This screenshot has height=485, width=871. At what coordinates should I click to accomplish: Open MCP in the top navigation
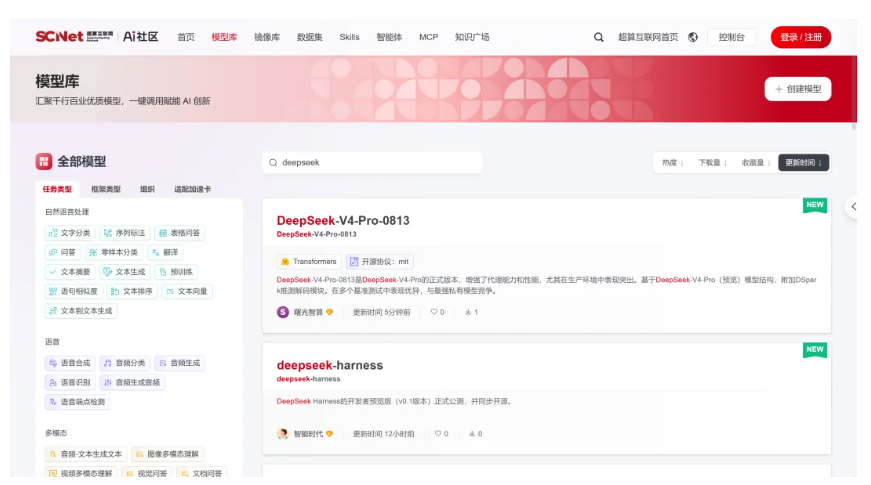click(x=428, y=37)
